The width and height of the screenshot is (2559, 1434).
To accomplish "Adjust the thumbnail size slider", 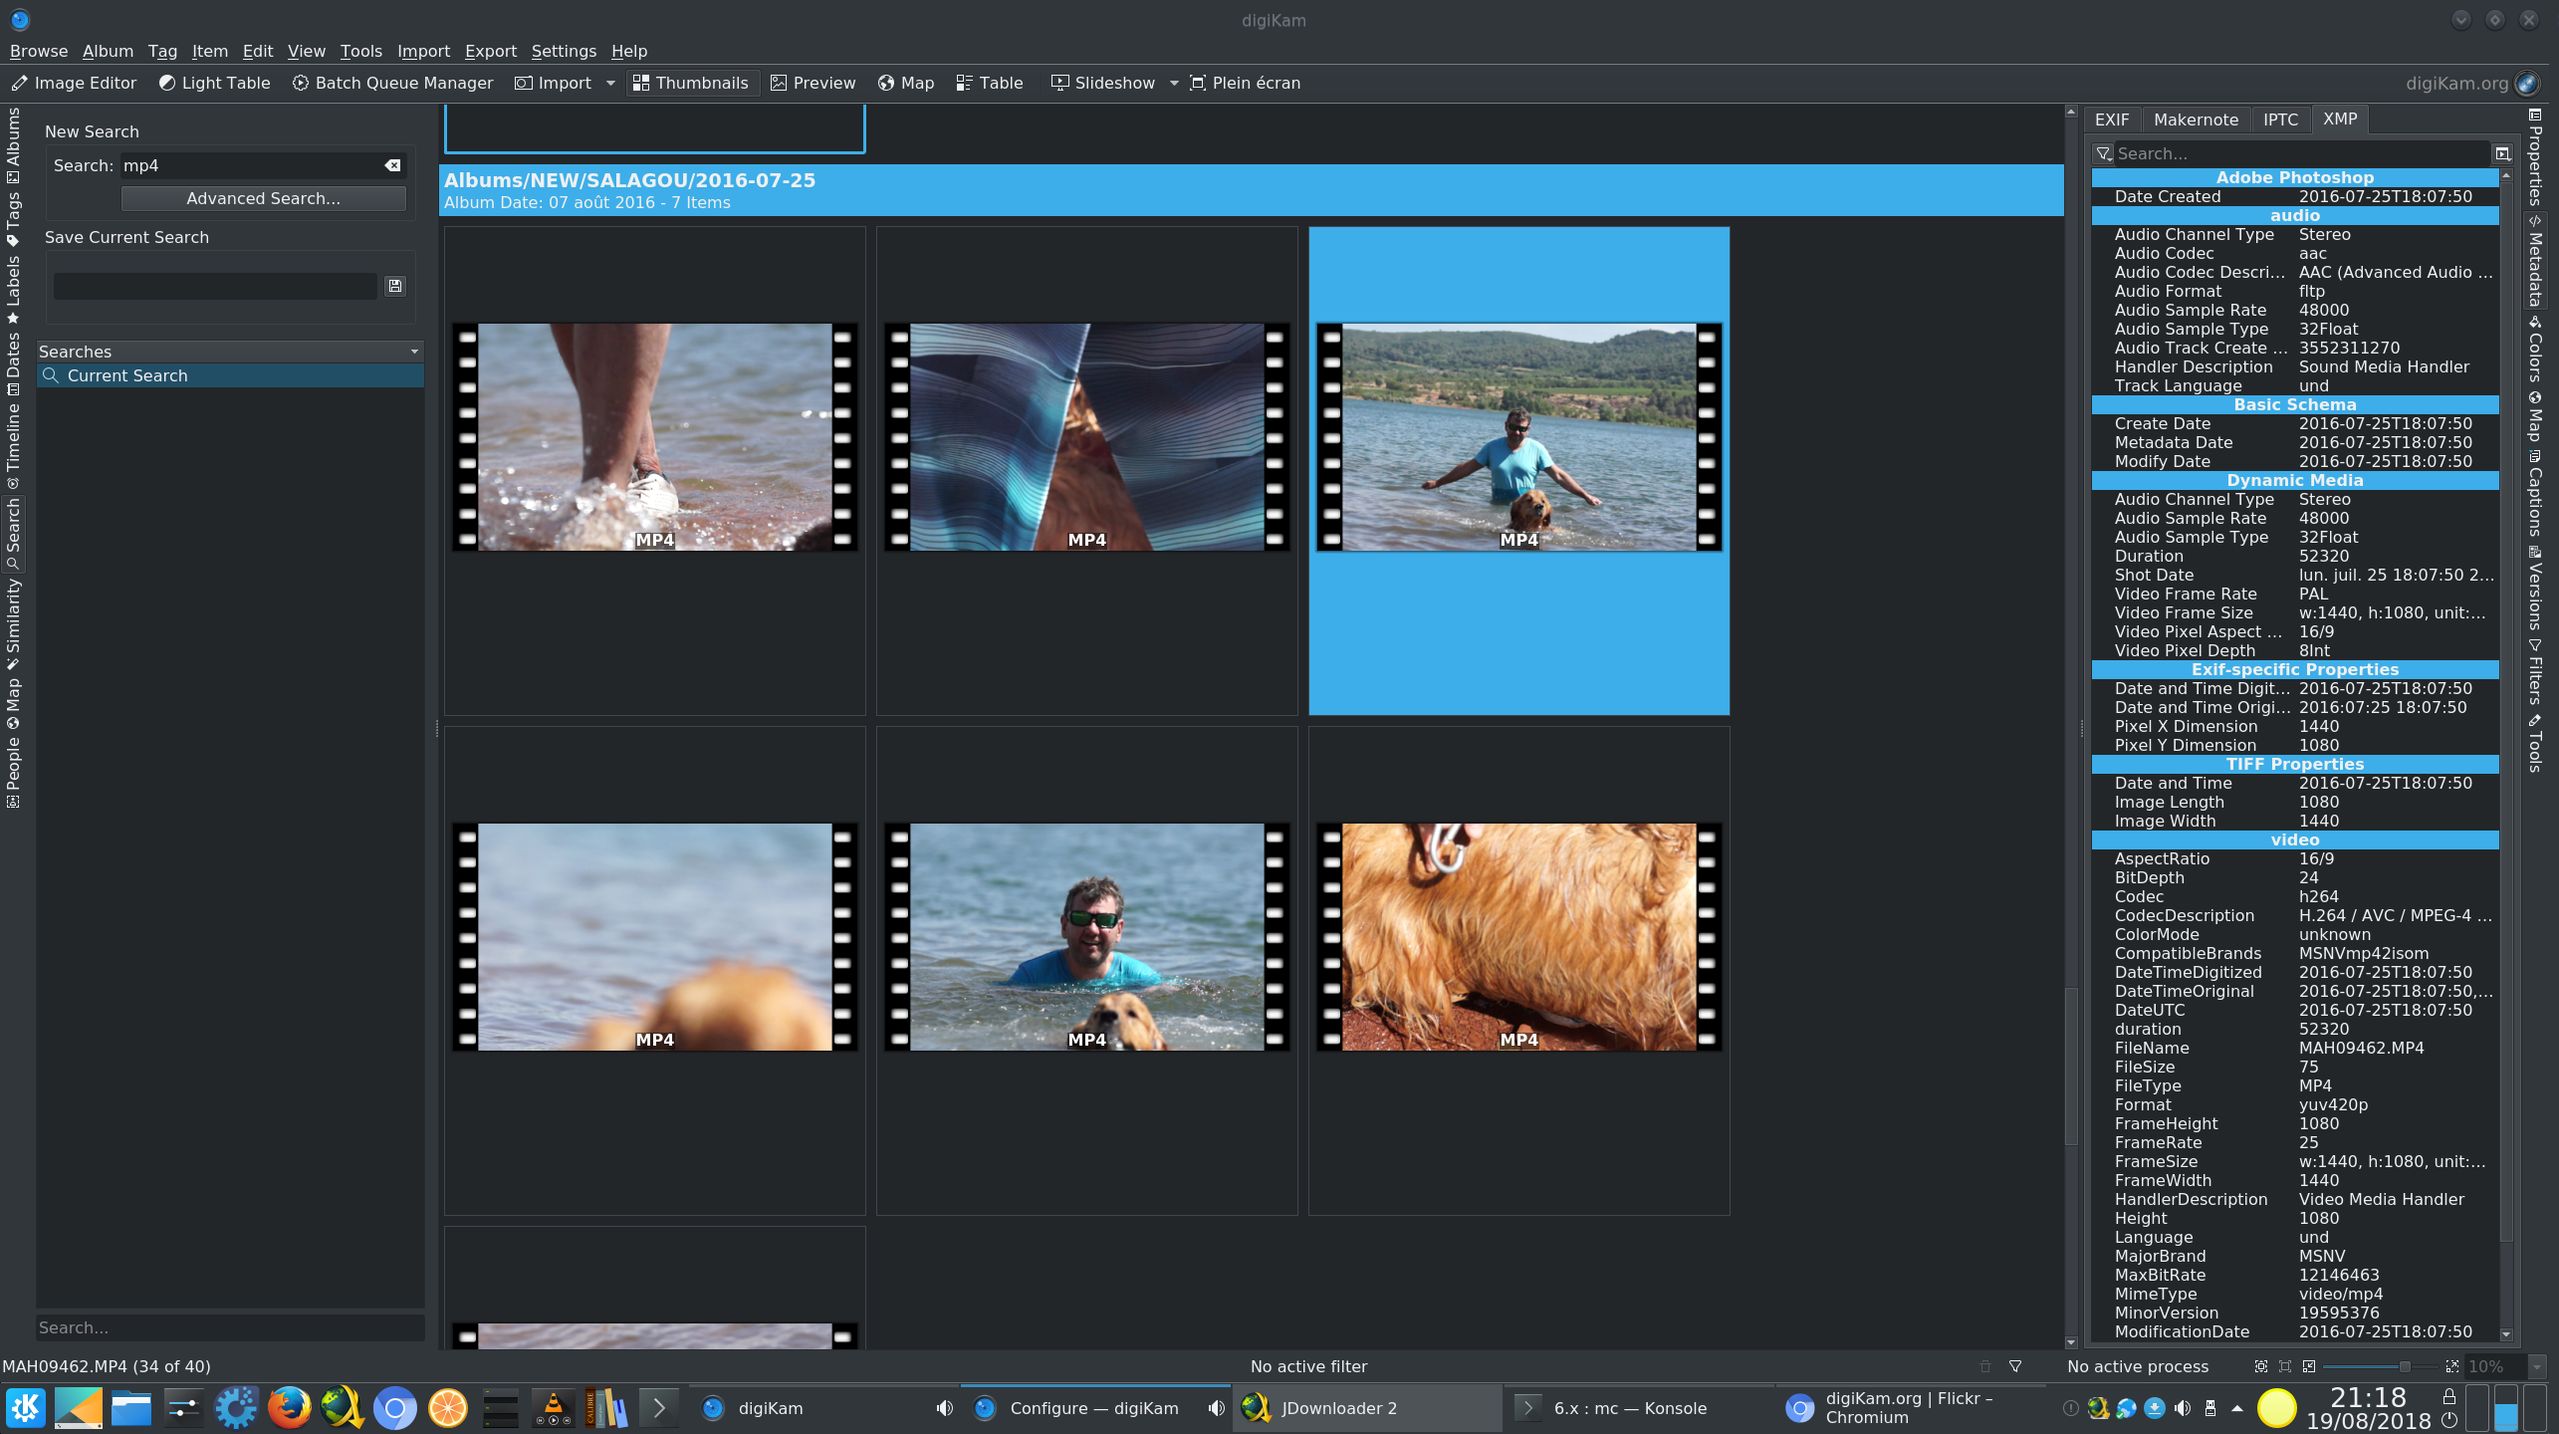I will click(2379, 1366).
